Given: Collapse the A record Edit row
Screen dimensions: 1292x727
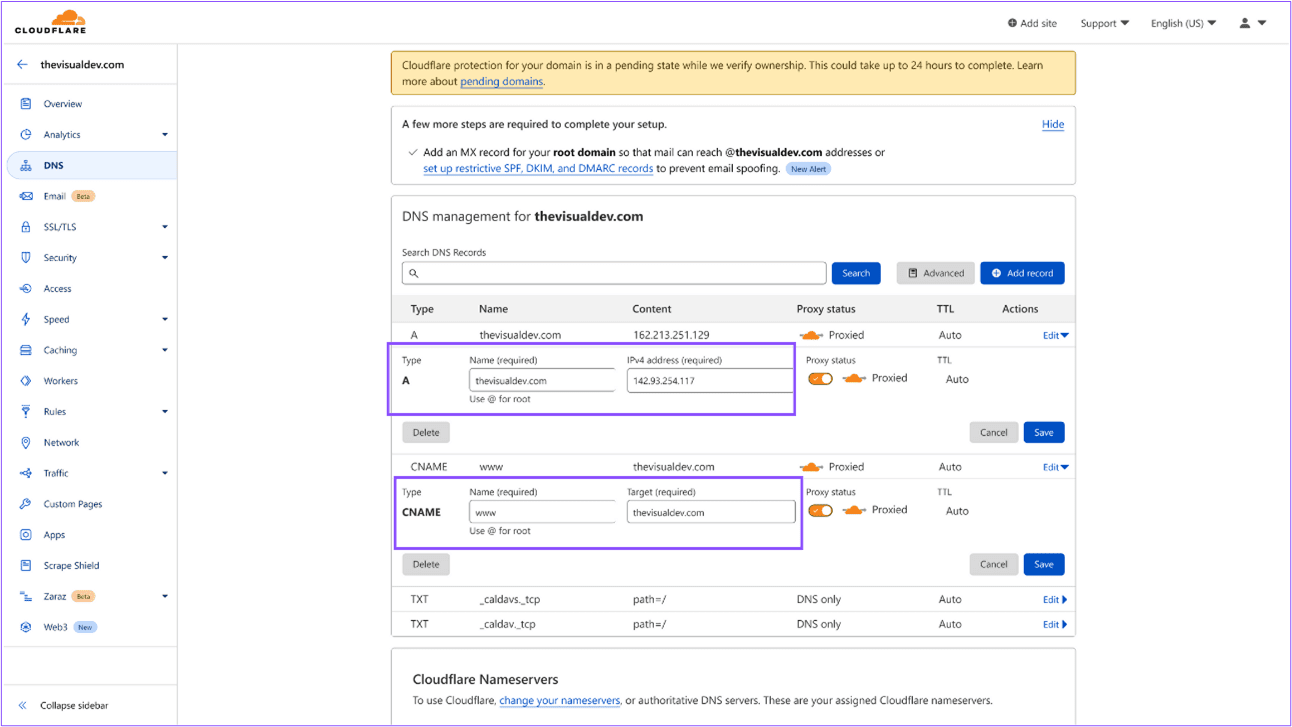Looking at the screenshot, I should click(x=1056, y=336).
